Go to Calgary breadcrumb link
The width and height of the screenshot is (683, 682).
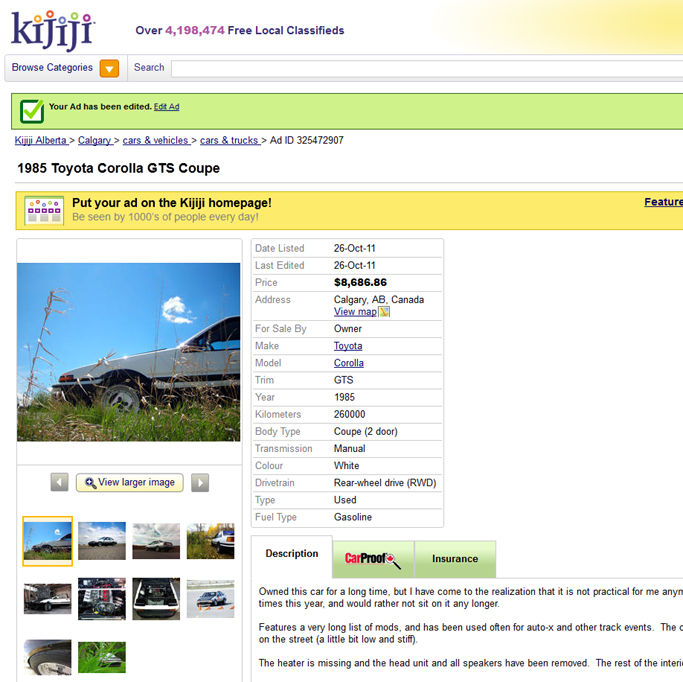tap(95, 140)
